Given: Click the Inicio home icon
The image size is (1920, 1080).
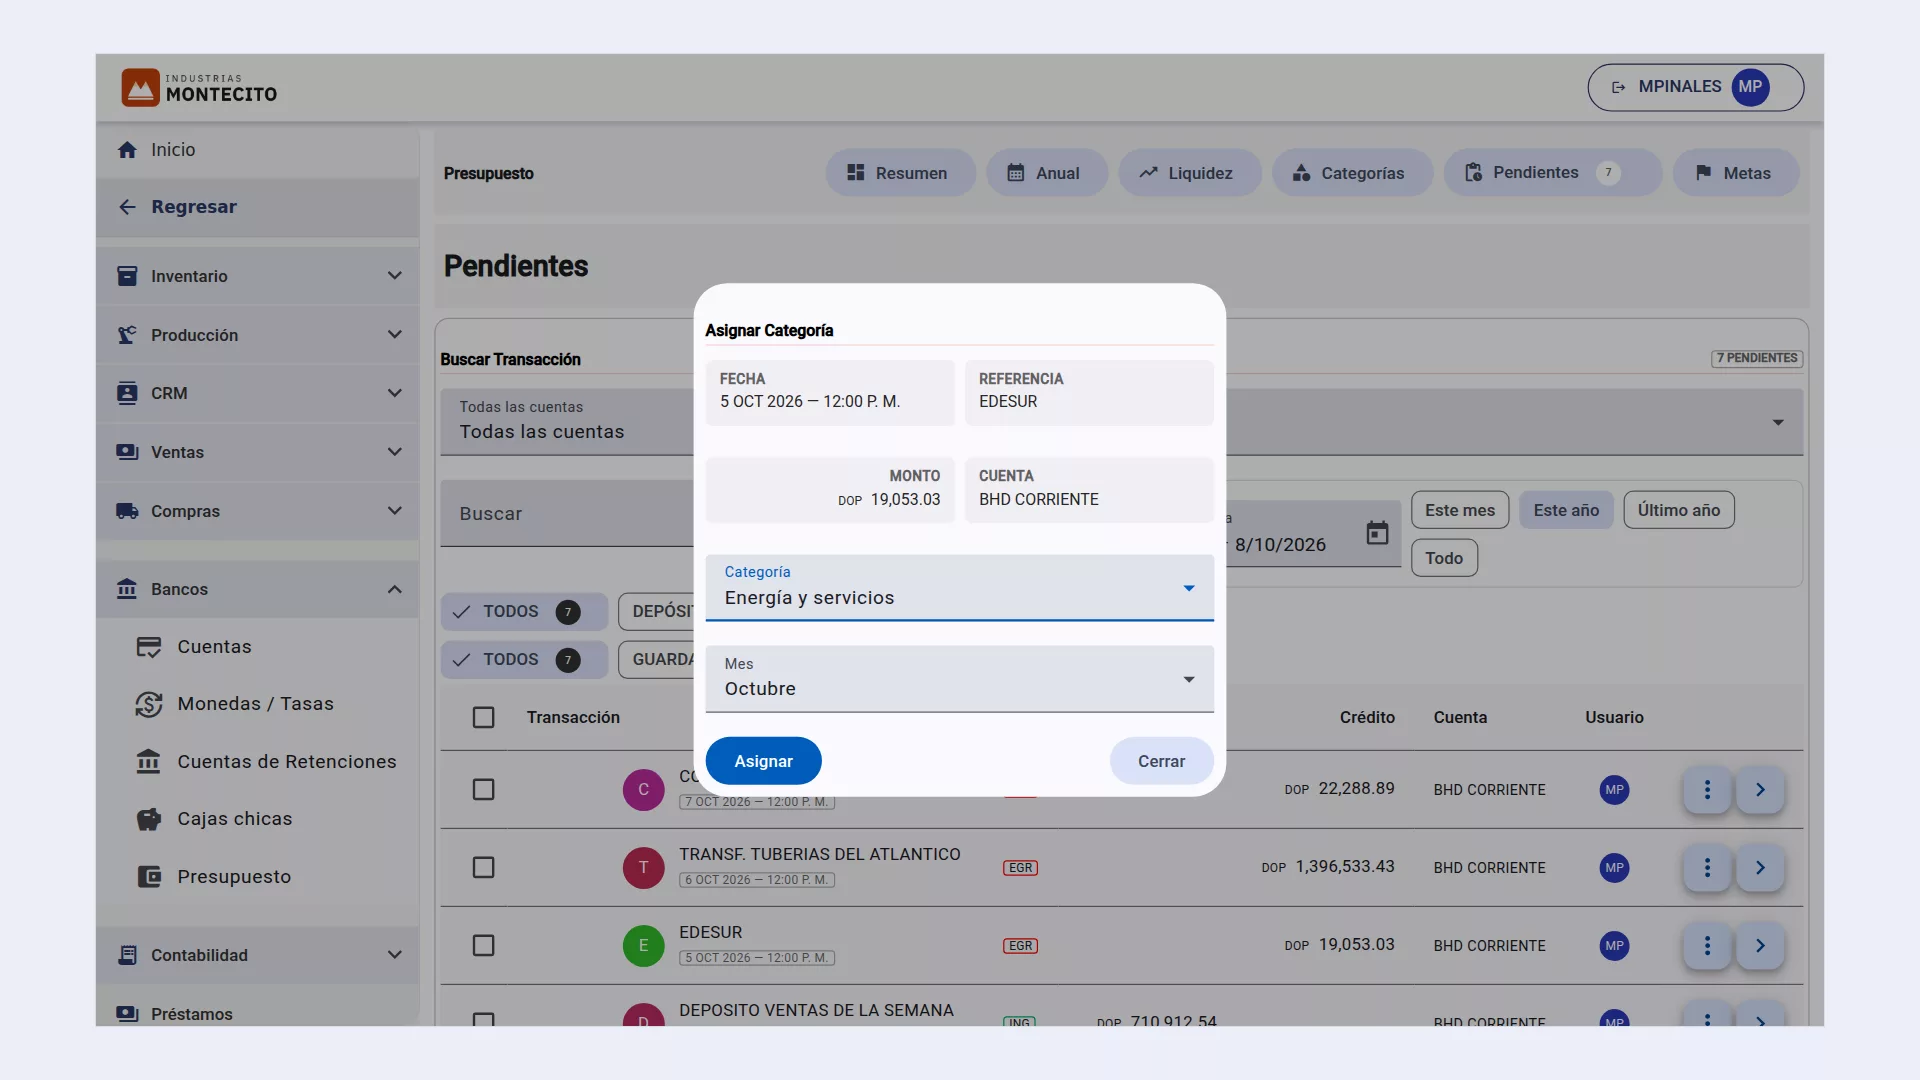Looking at the screenshot, I should [x=127, y=150].
